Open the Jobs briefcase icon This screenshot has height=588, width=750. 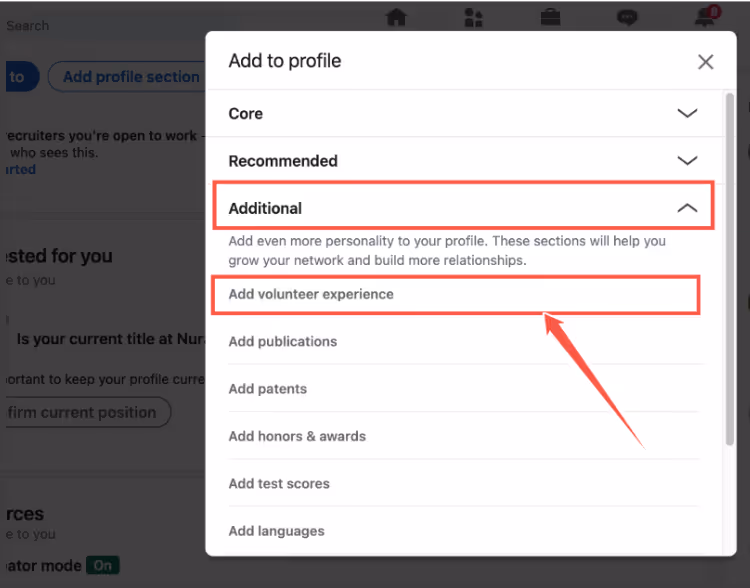click(551, 18)
